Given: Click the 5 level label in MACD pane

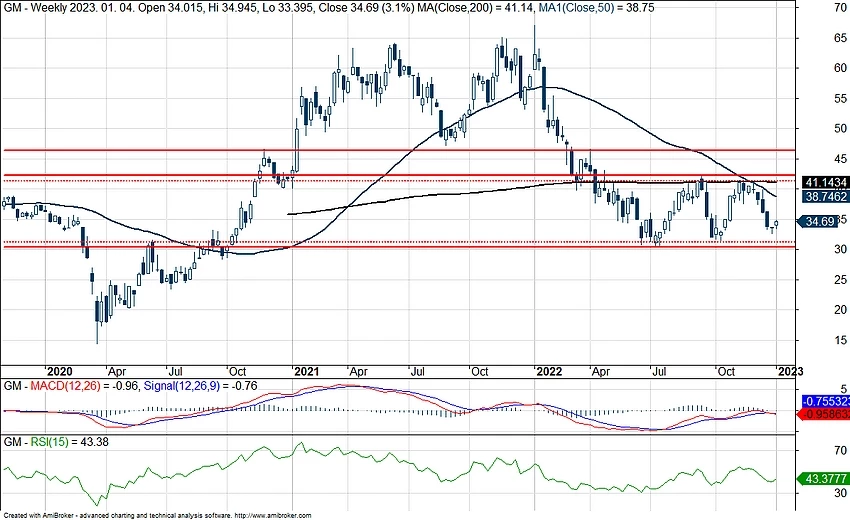Looking at the screenshot, I should 843,389.
